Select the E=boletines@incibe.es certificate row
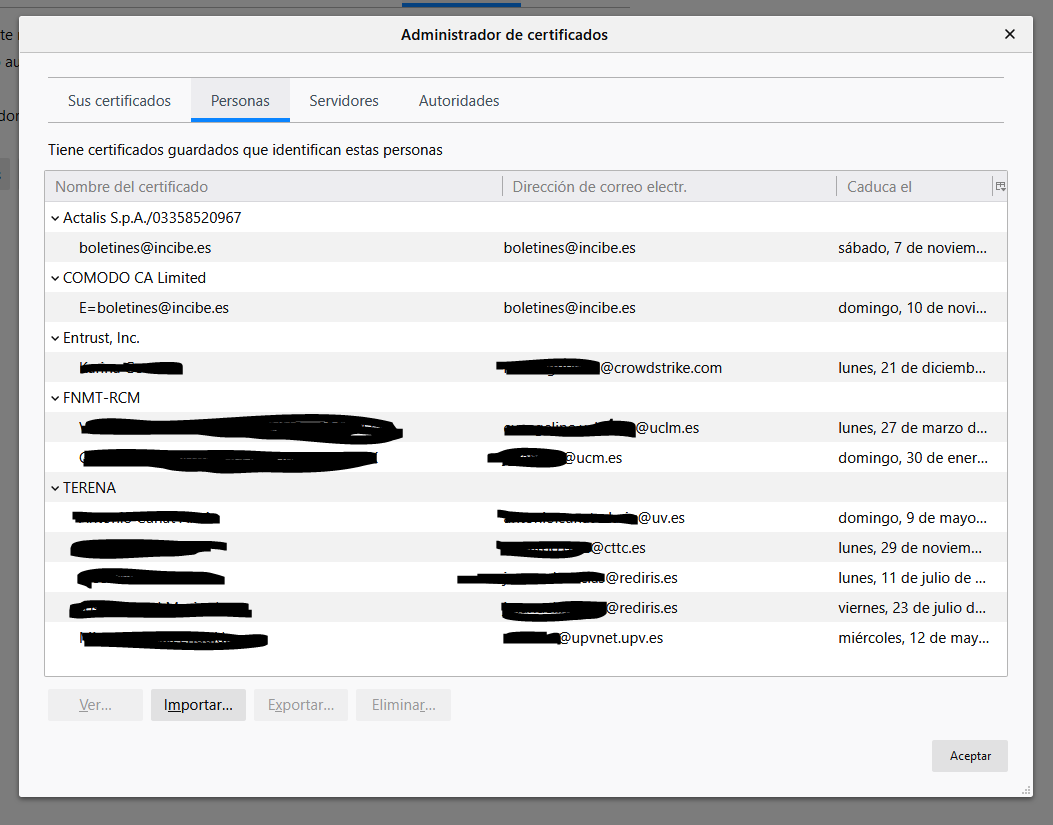 [154, 308]
